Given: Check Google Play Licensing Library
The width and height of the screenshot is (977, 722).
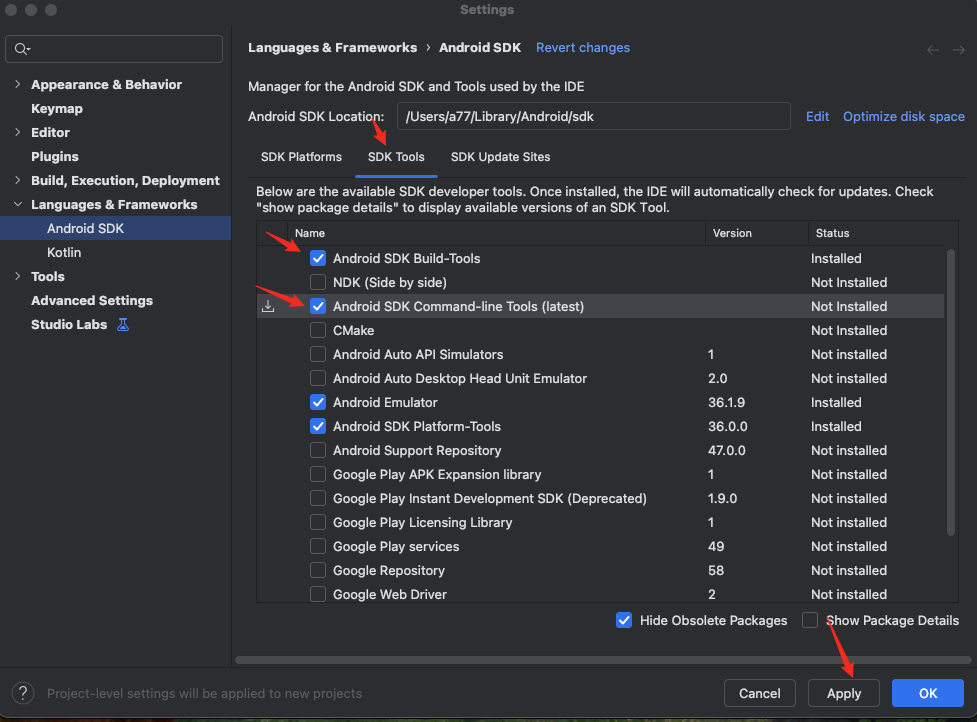Looking at the screenshot, I should pos(318,522).
